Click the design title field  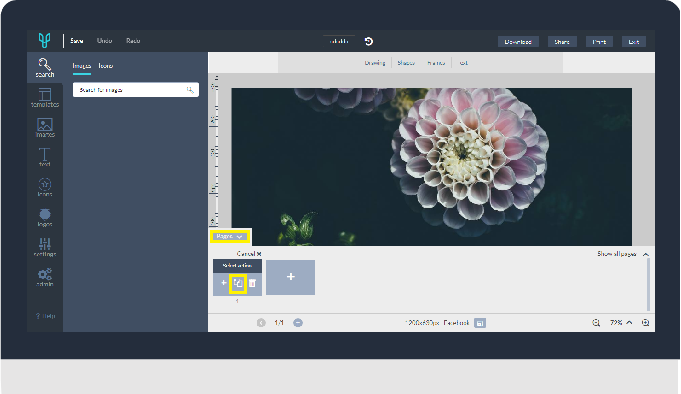pos(339,41)
